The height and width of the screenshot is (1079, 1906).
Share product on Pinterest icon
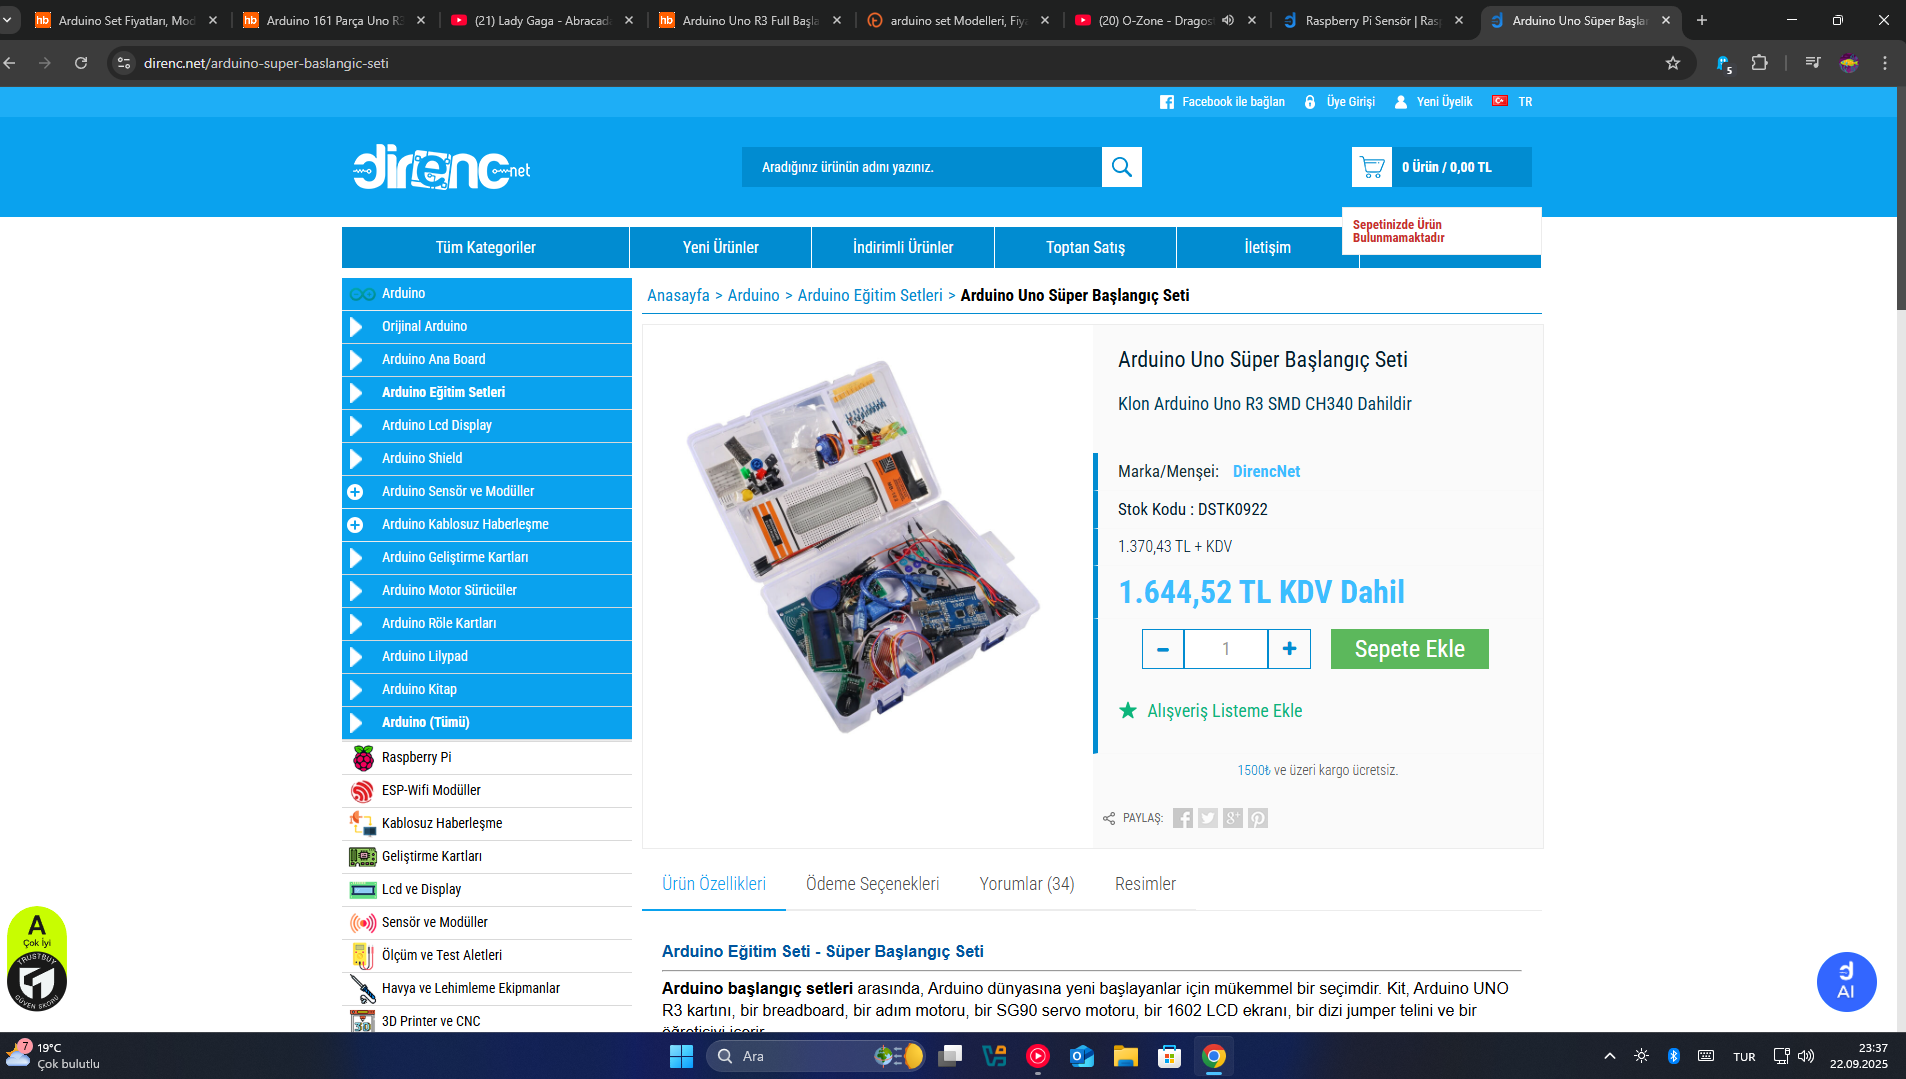pyautogui.click(x=1258, y=818)
